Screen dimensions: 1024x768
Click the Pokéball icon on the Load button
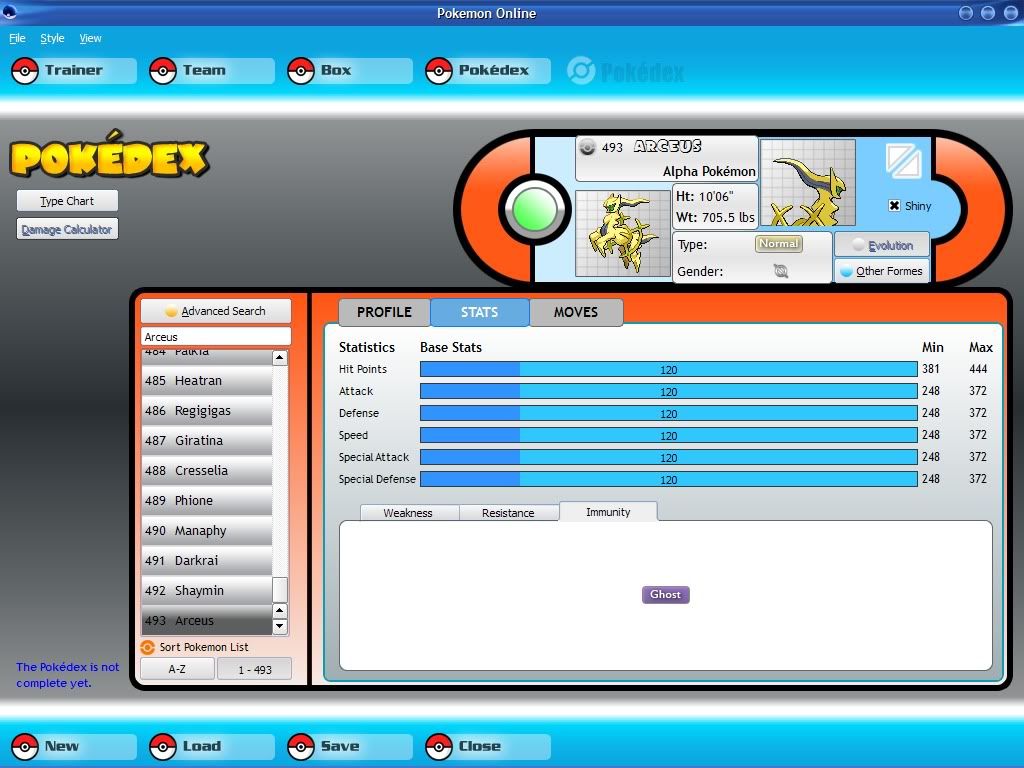[x=163, y=746]
